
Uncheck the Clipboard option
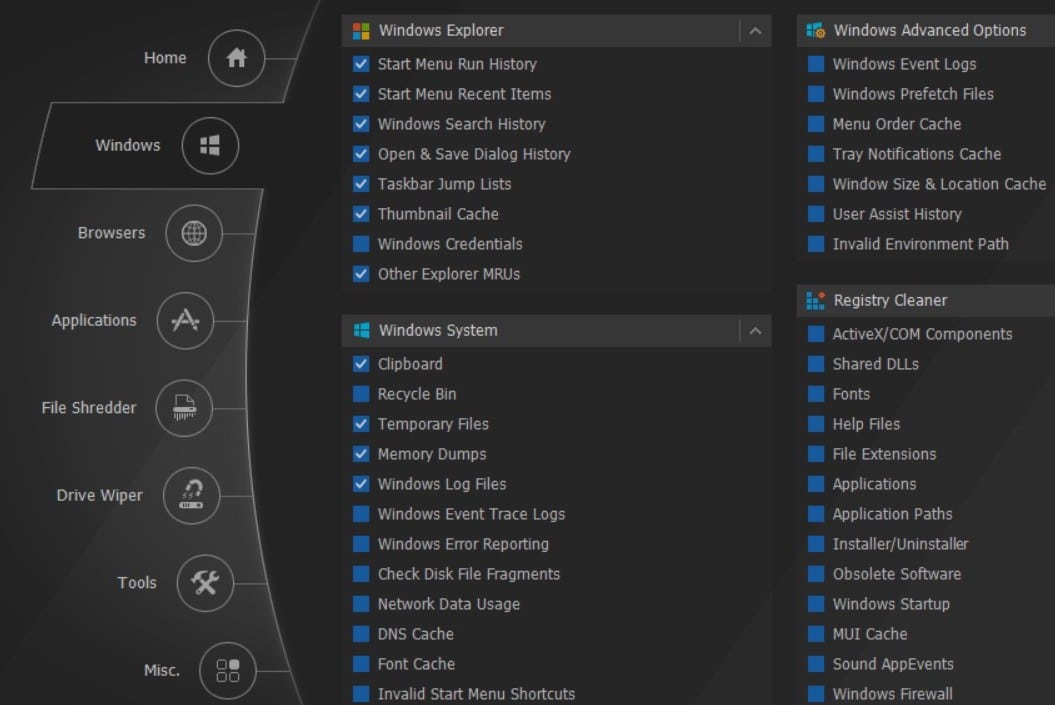[361, 364]
